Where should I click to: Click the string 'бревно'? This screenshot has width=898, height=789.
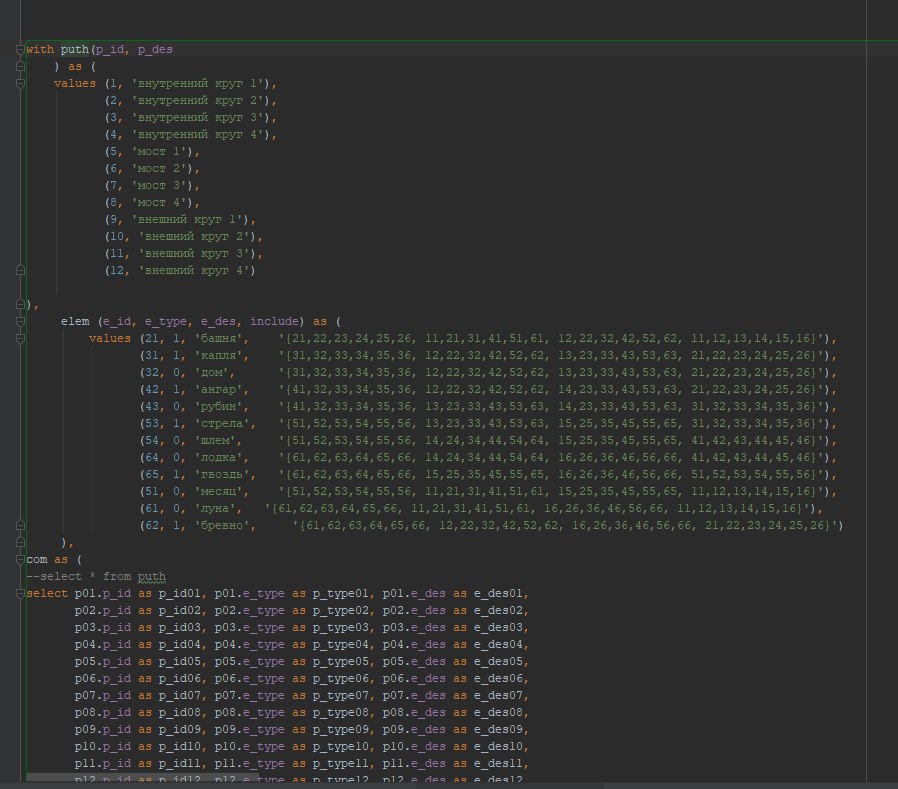pos(222,526)
